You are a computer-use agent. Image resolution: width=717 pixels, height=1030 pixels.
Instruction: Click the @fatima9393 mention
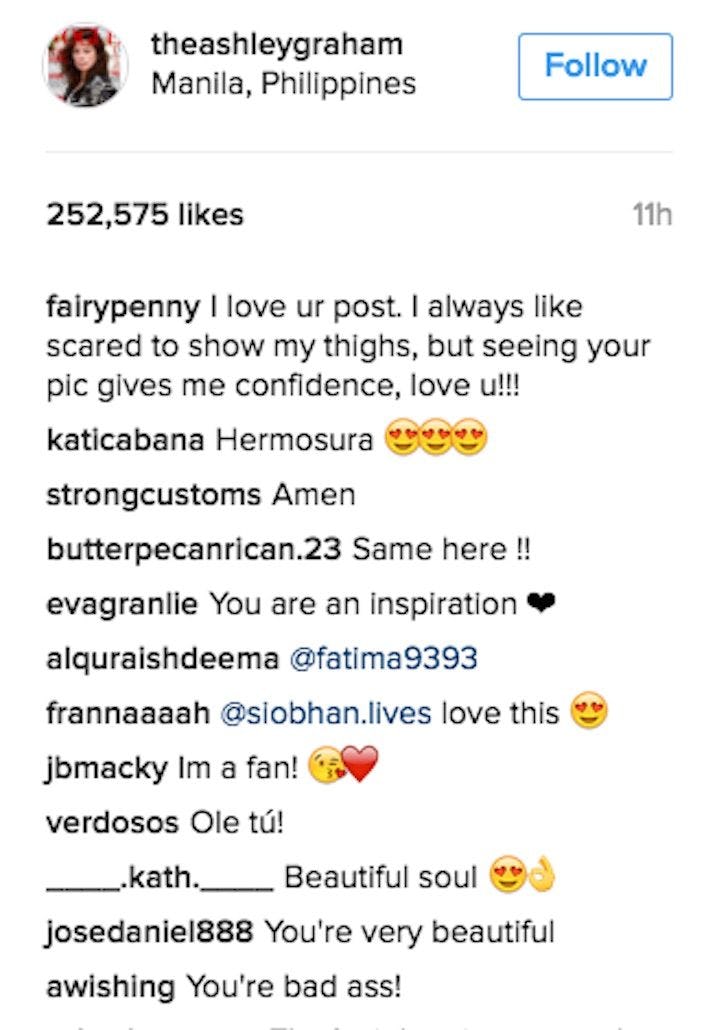coord(383,659)
